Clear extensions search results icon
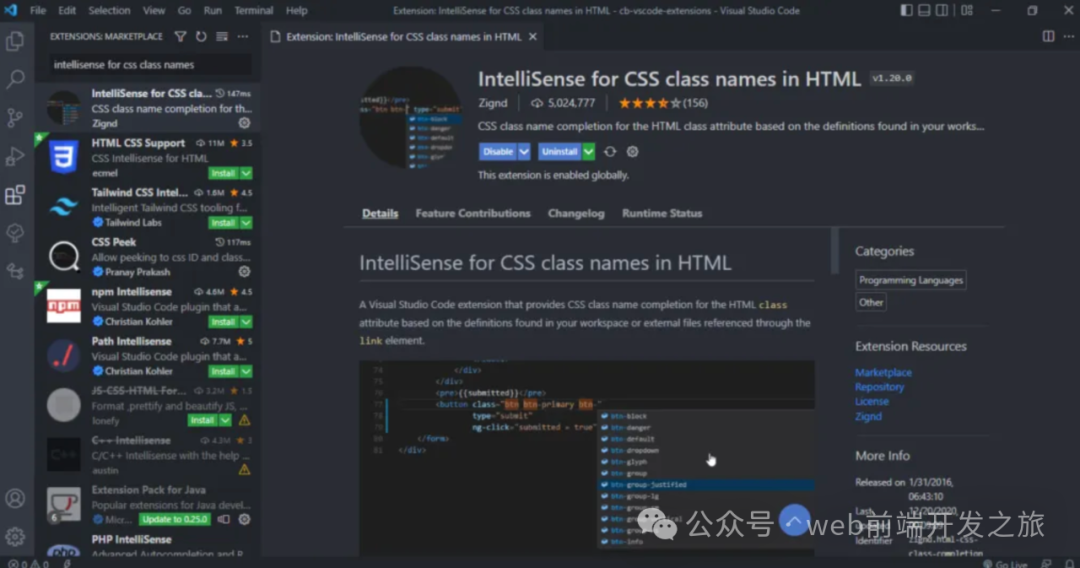Image resolution: width=1080 pixels, height=568 pixels. tap(222, 36)
